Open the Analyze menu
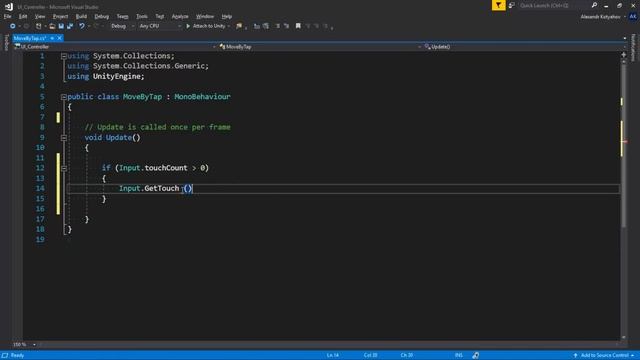The height and width of the screenshot is (360, 640). tap(180, 17)
